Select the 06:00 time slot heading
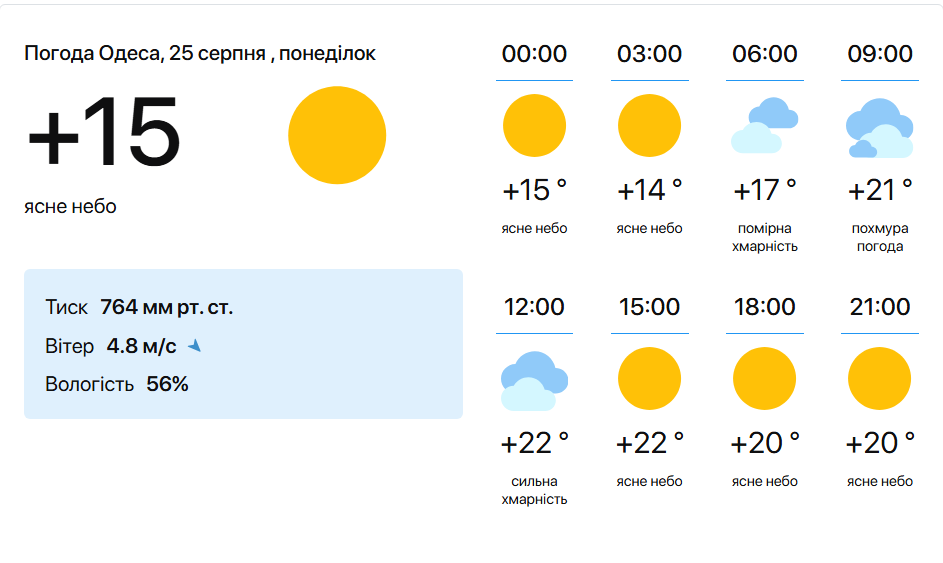The width and height of the screenshot is (943, 563). 764,54
